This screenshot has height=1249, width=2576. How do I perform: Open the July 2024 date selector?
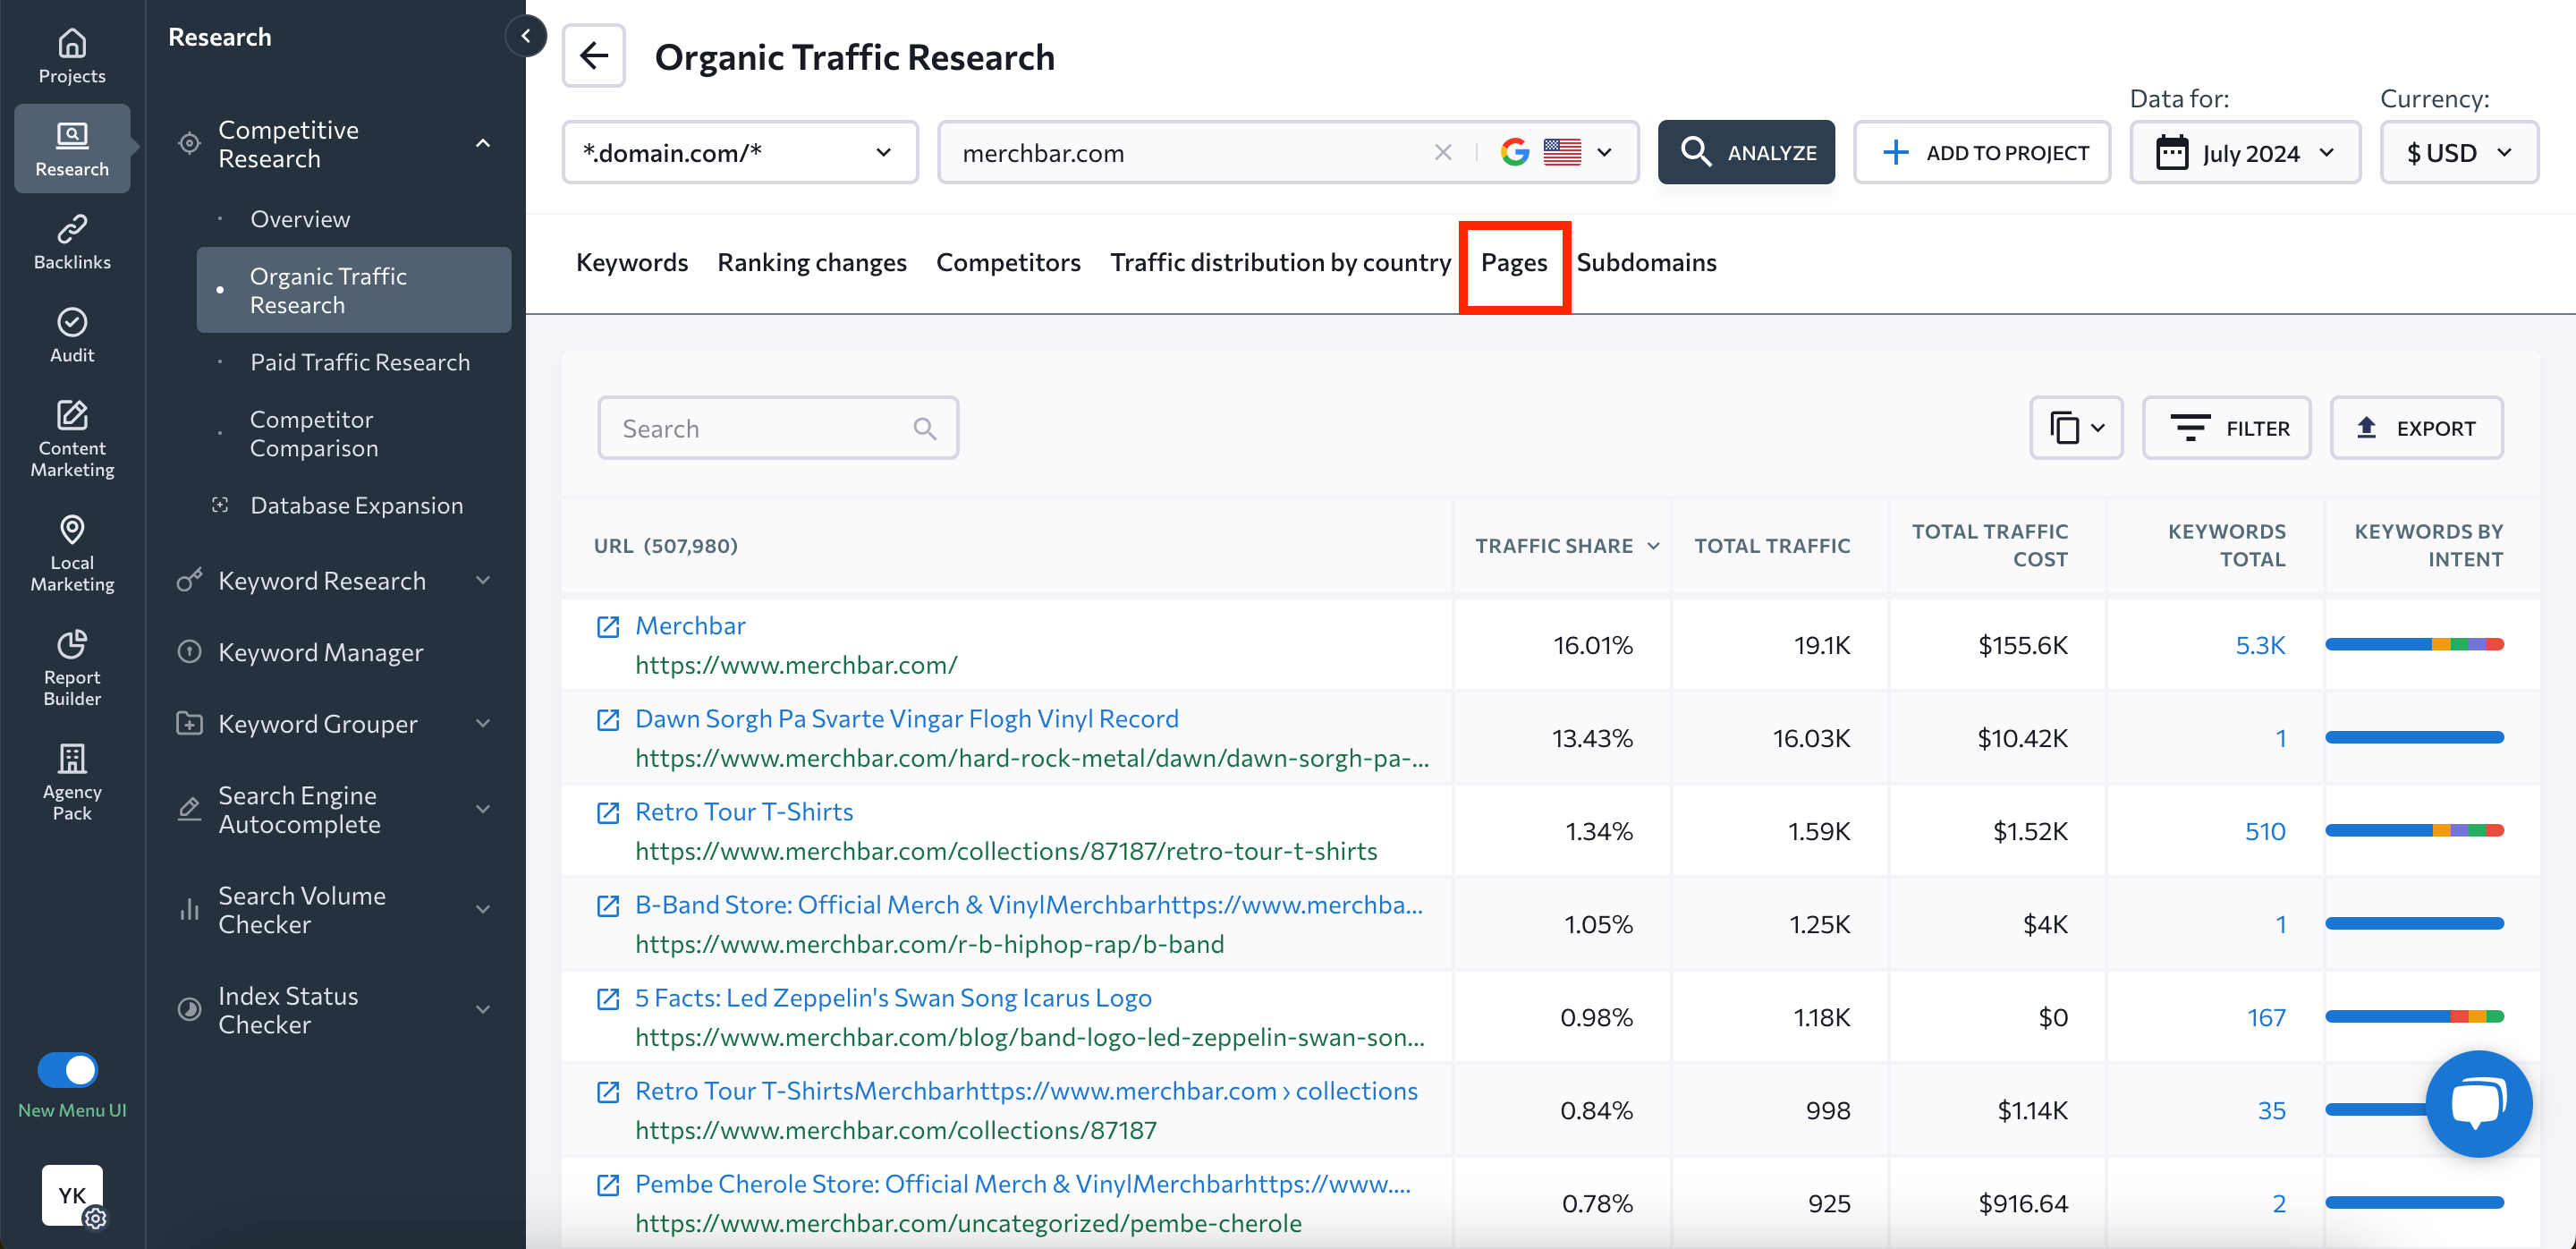click(2245, 152)
